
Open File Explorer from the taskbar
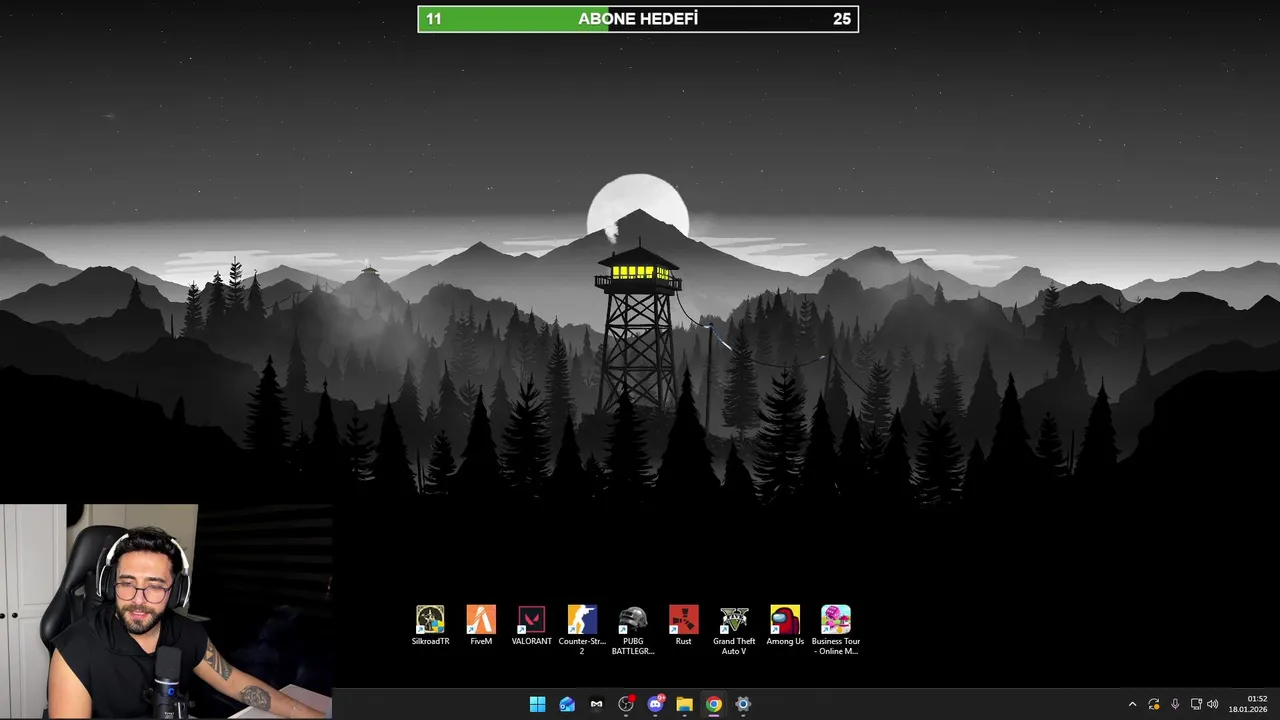tap(684, 704)
